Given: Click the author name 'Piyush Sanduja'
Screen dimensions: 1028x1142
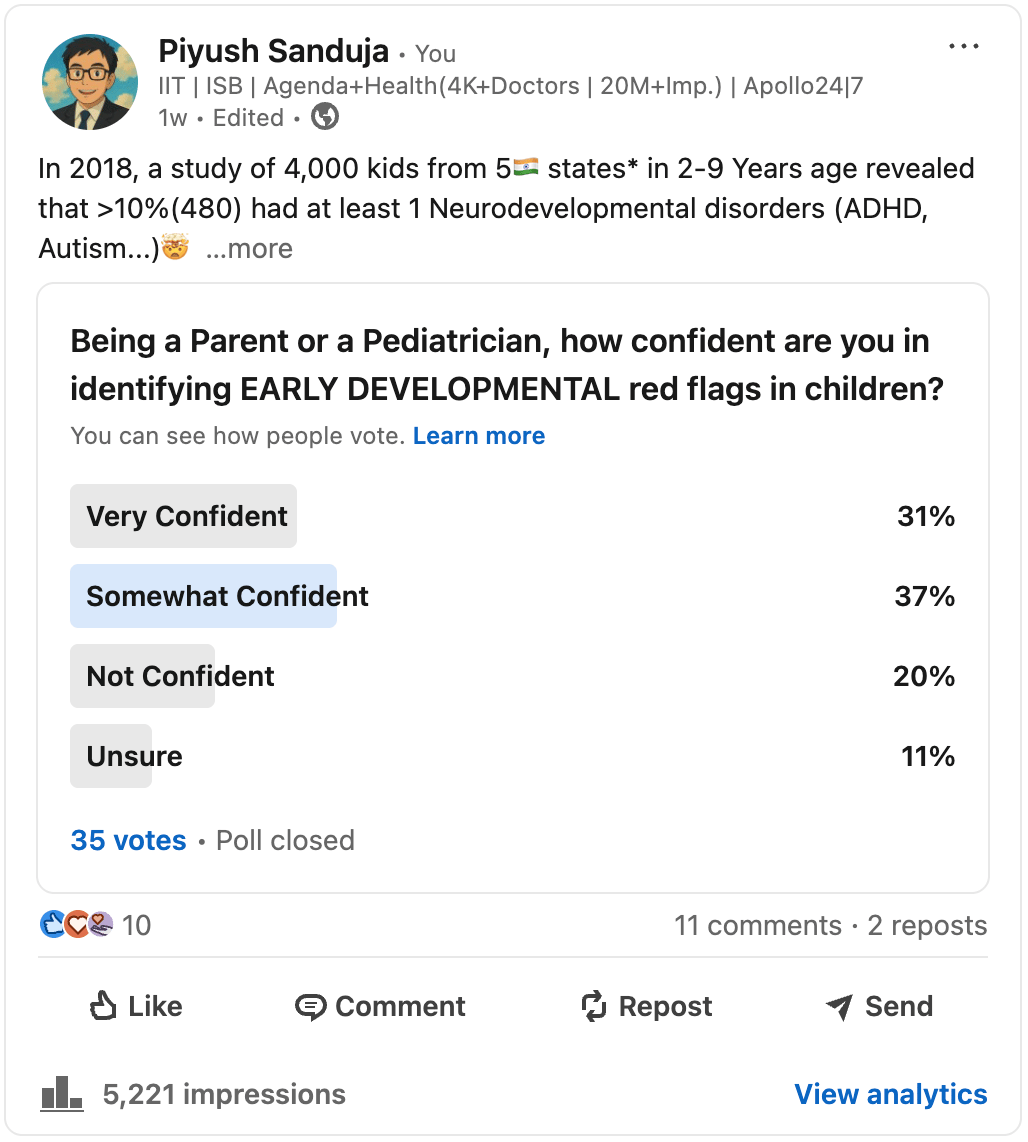Looking at the screenshot, I should click(x=273, y=50).
